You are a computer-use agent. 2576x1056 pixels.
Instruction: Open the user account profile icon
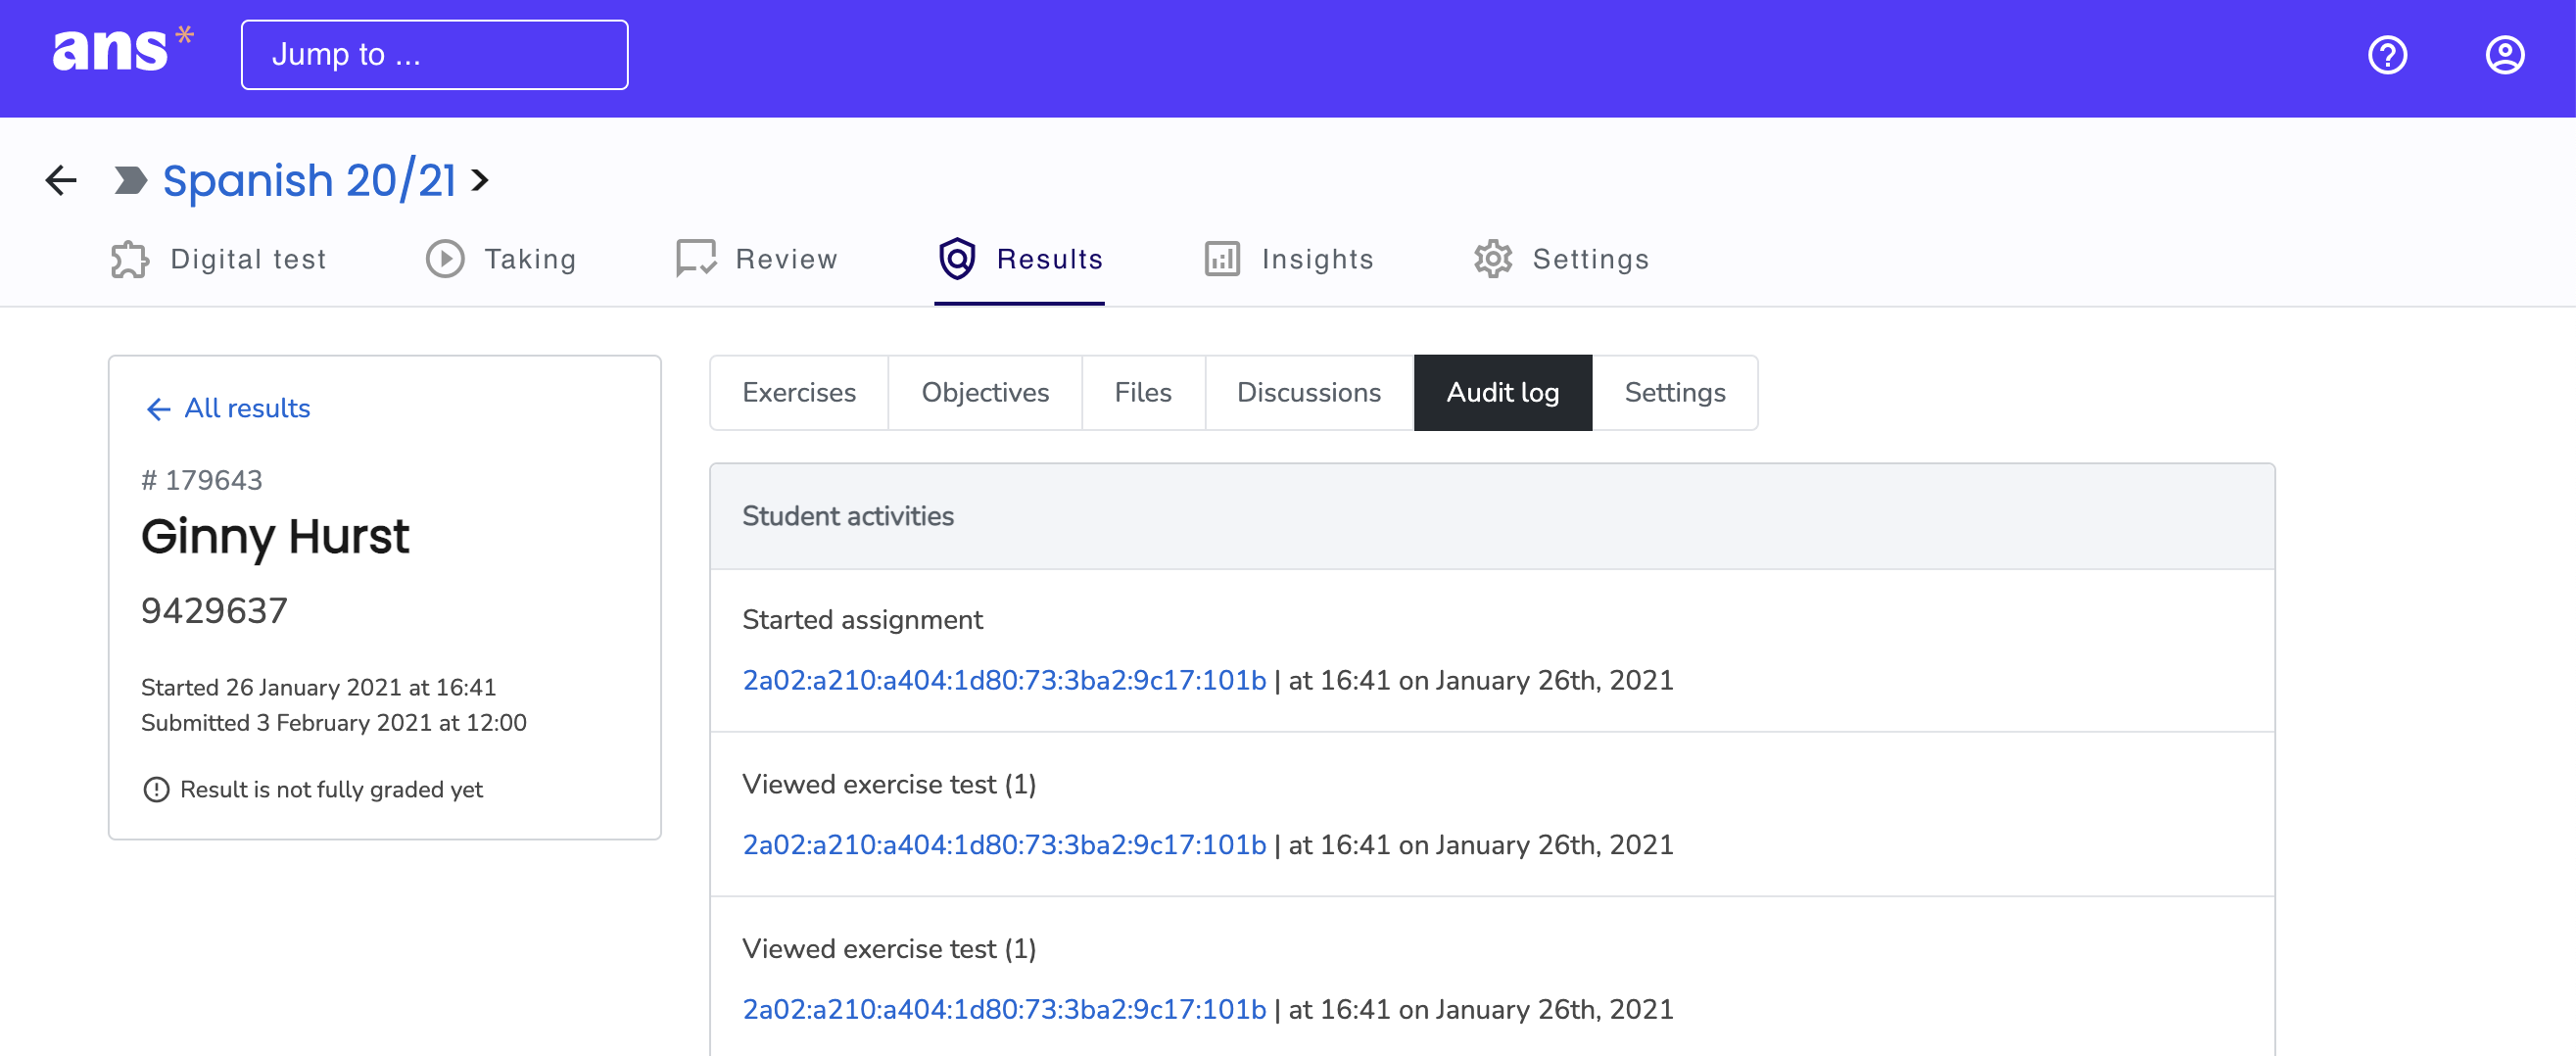[x=2504, y=55]
